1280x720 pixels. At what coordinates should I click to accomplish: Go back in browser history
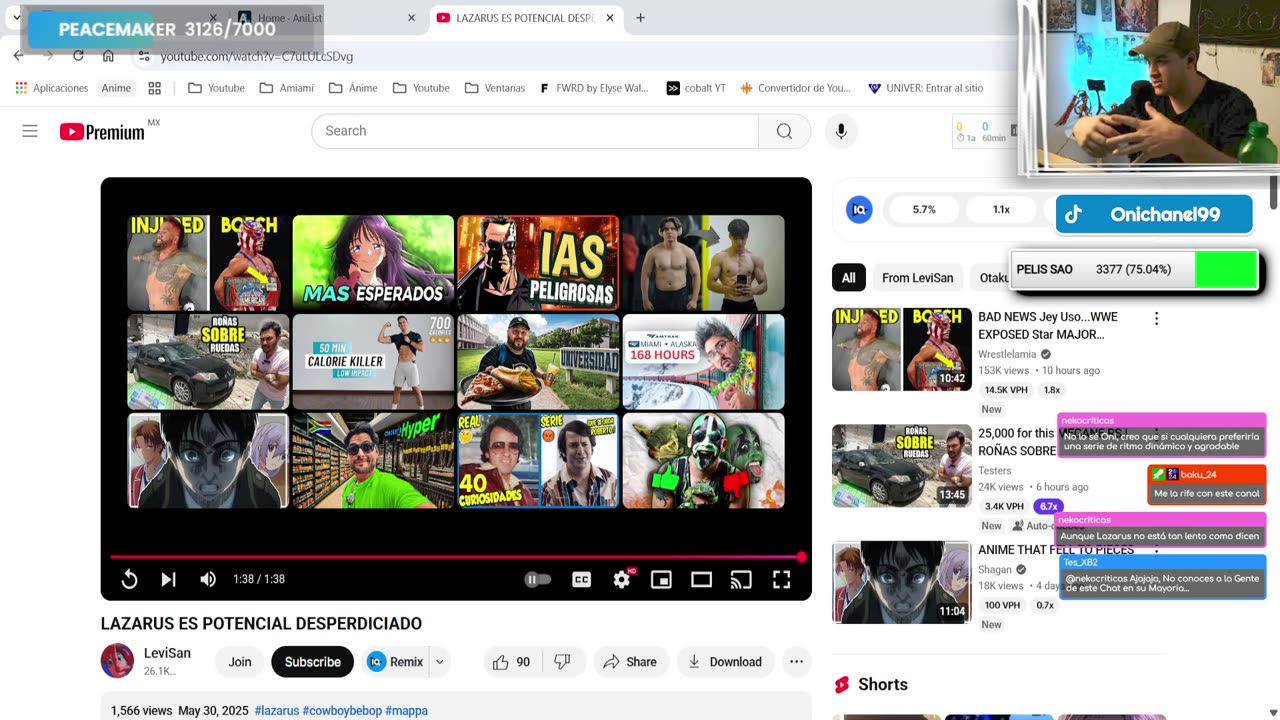pyautogui.click(x=19, y=56)
